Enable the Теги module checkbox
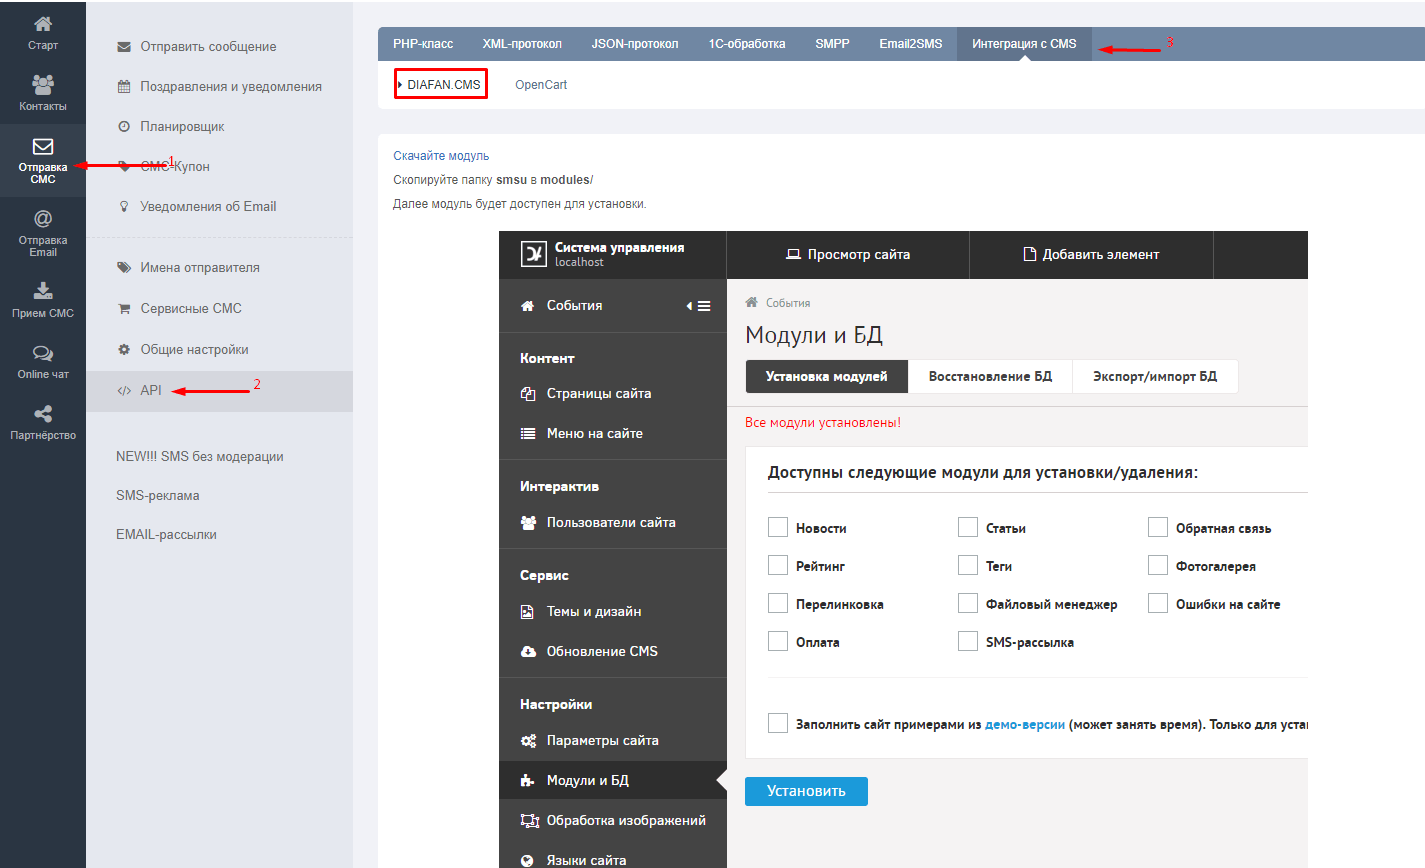Image resolution: width=1425 pixels, height=868 pixels. coord(968,565)
